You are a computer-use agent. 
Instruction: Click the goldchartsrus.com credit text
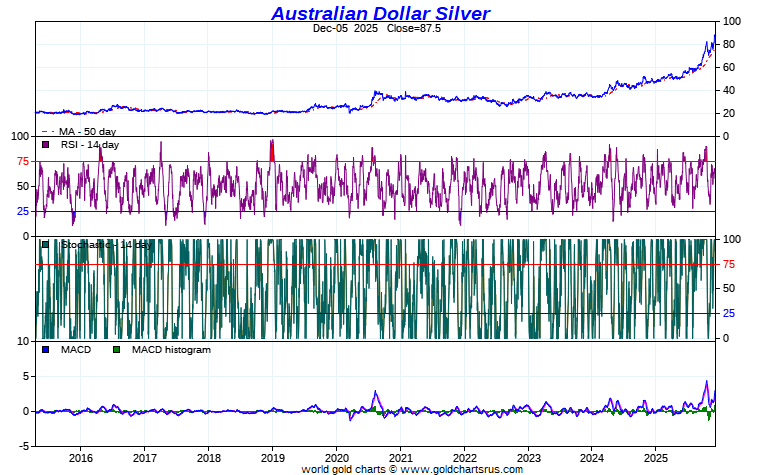tap(412, 469)
